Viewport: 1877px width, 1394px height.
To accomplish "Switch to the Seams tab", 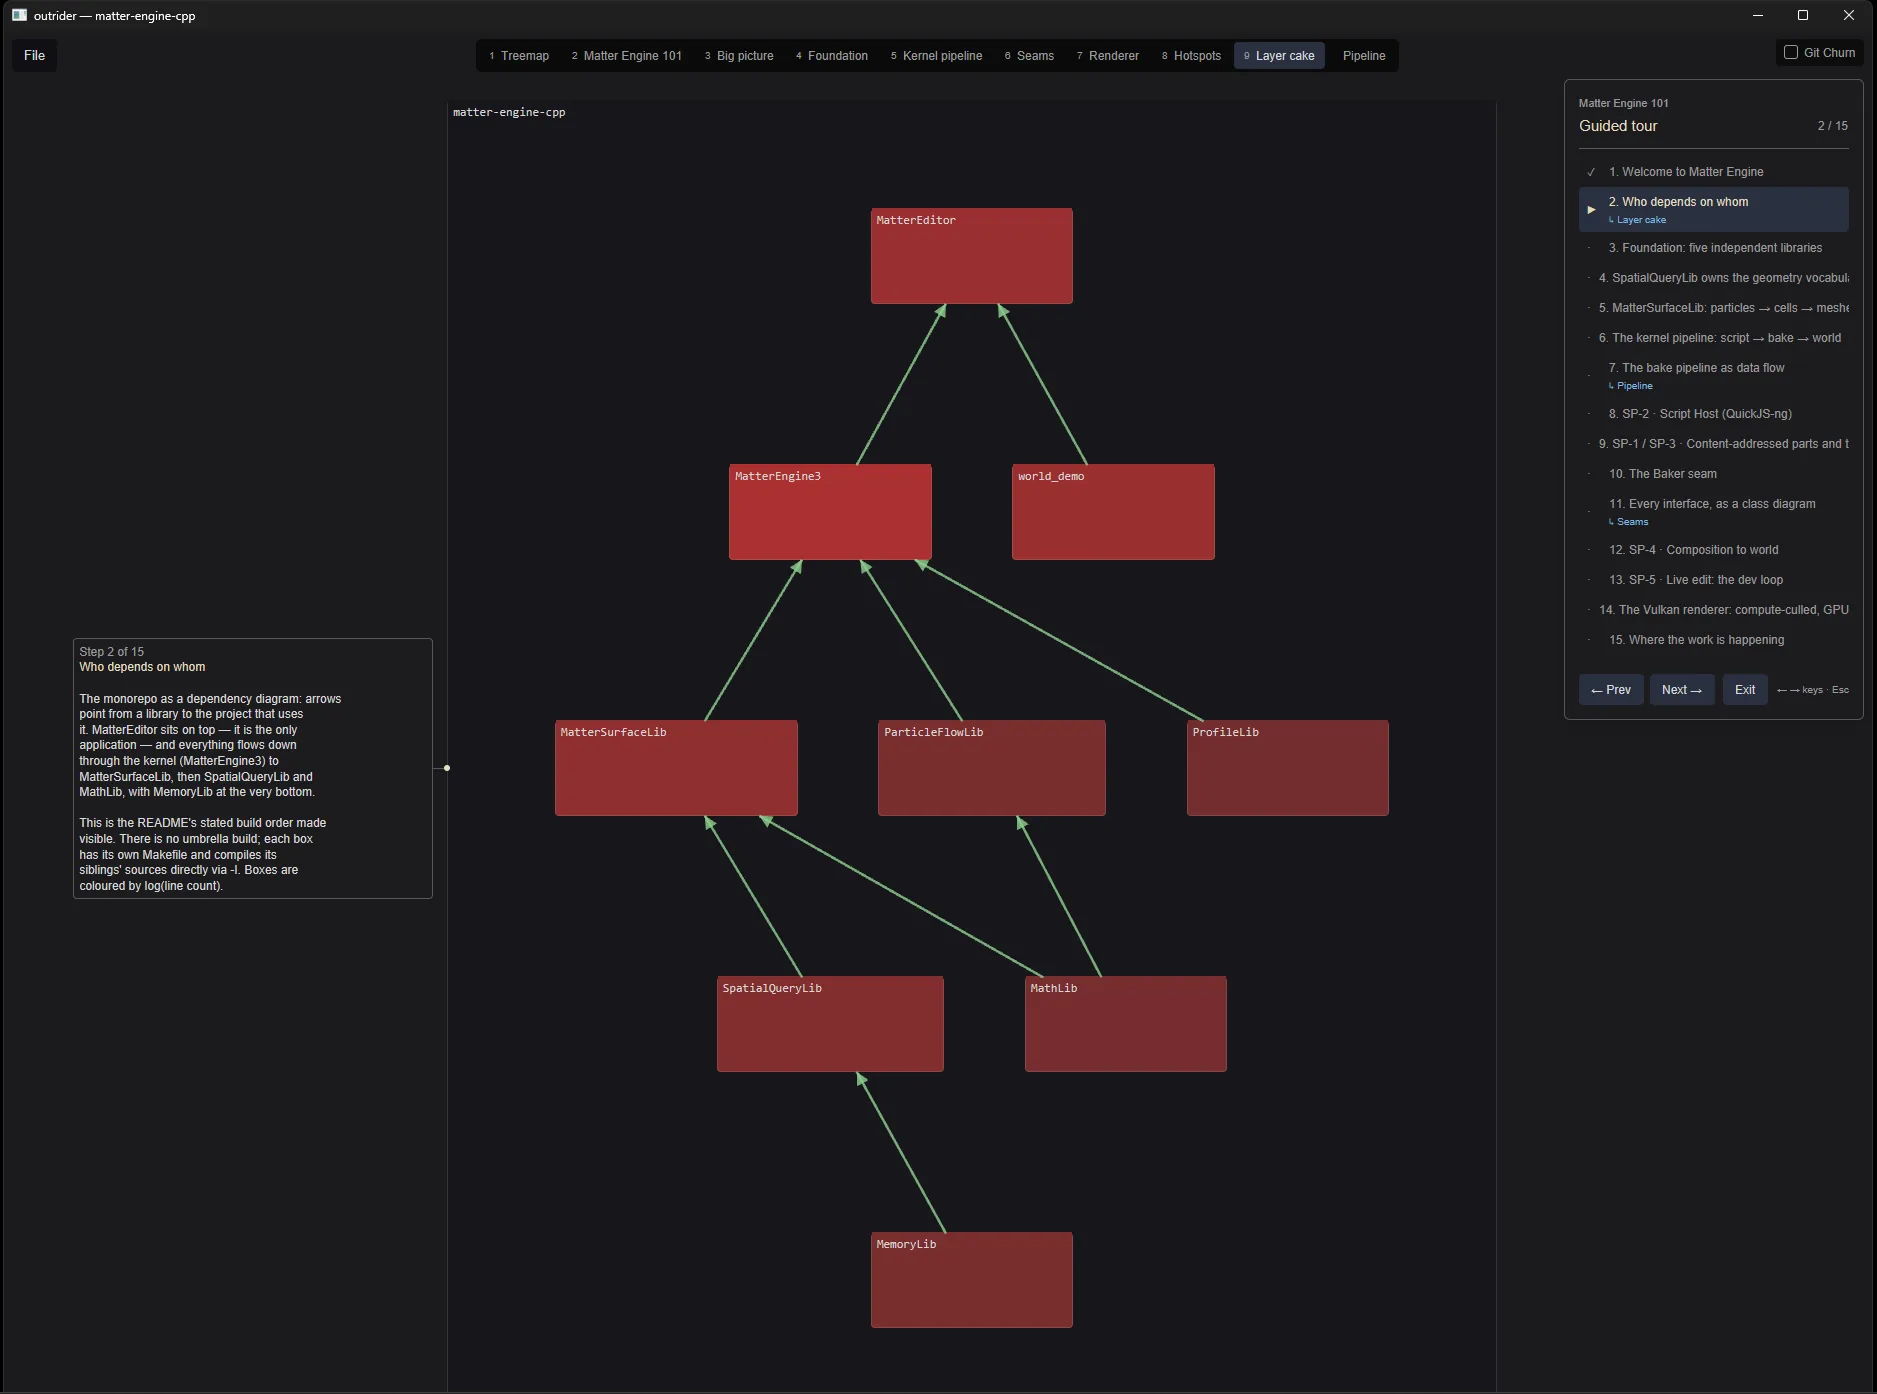I will click(x=1030, y=56).
